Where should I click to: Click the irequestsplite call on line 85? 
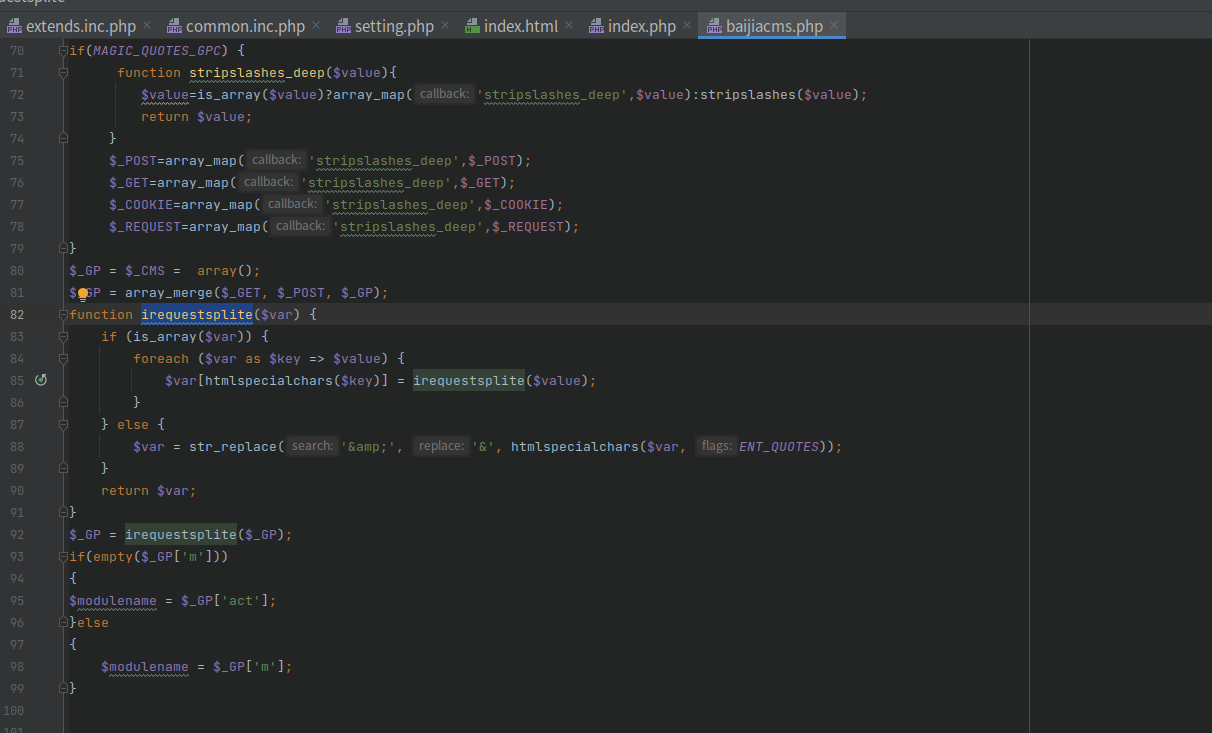pos(469,380)
